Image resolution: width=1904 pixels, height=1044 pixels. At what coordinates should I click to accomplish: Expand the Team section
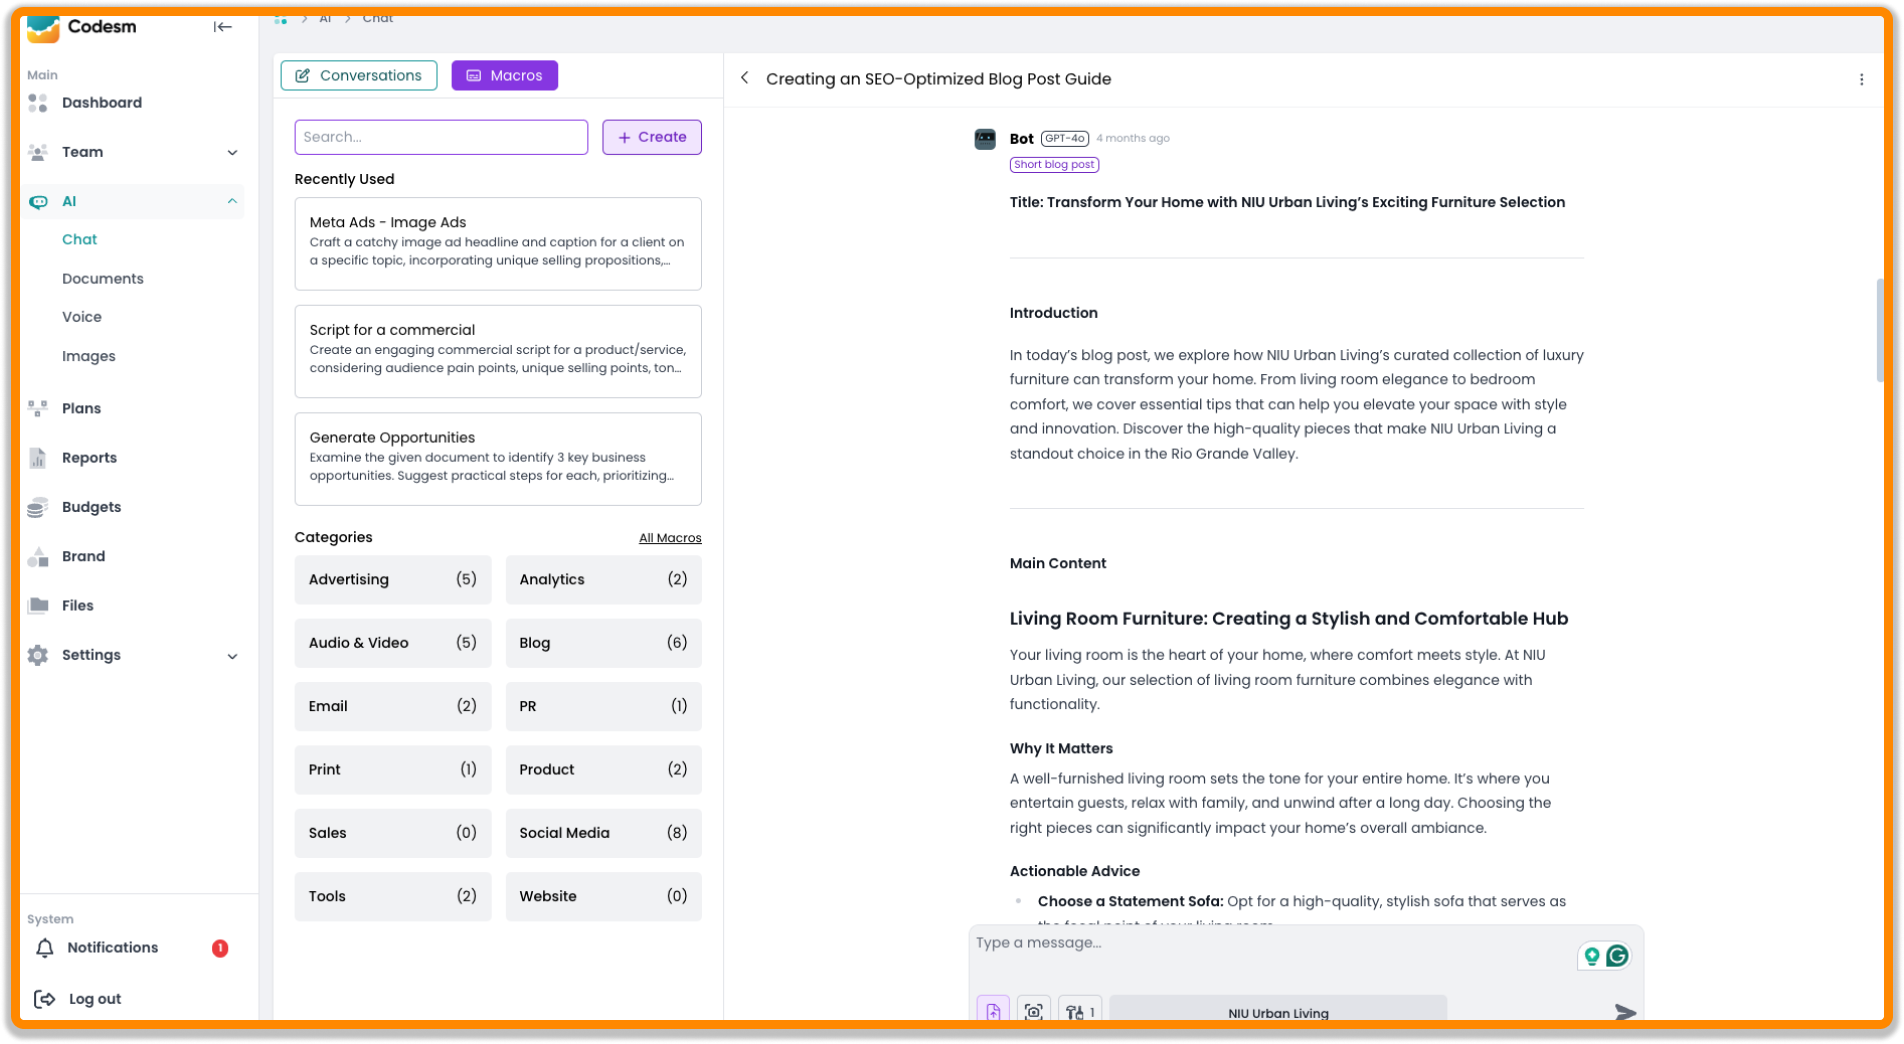coord(233,152)
